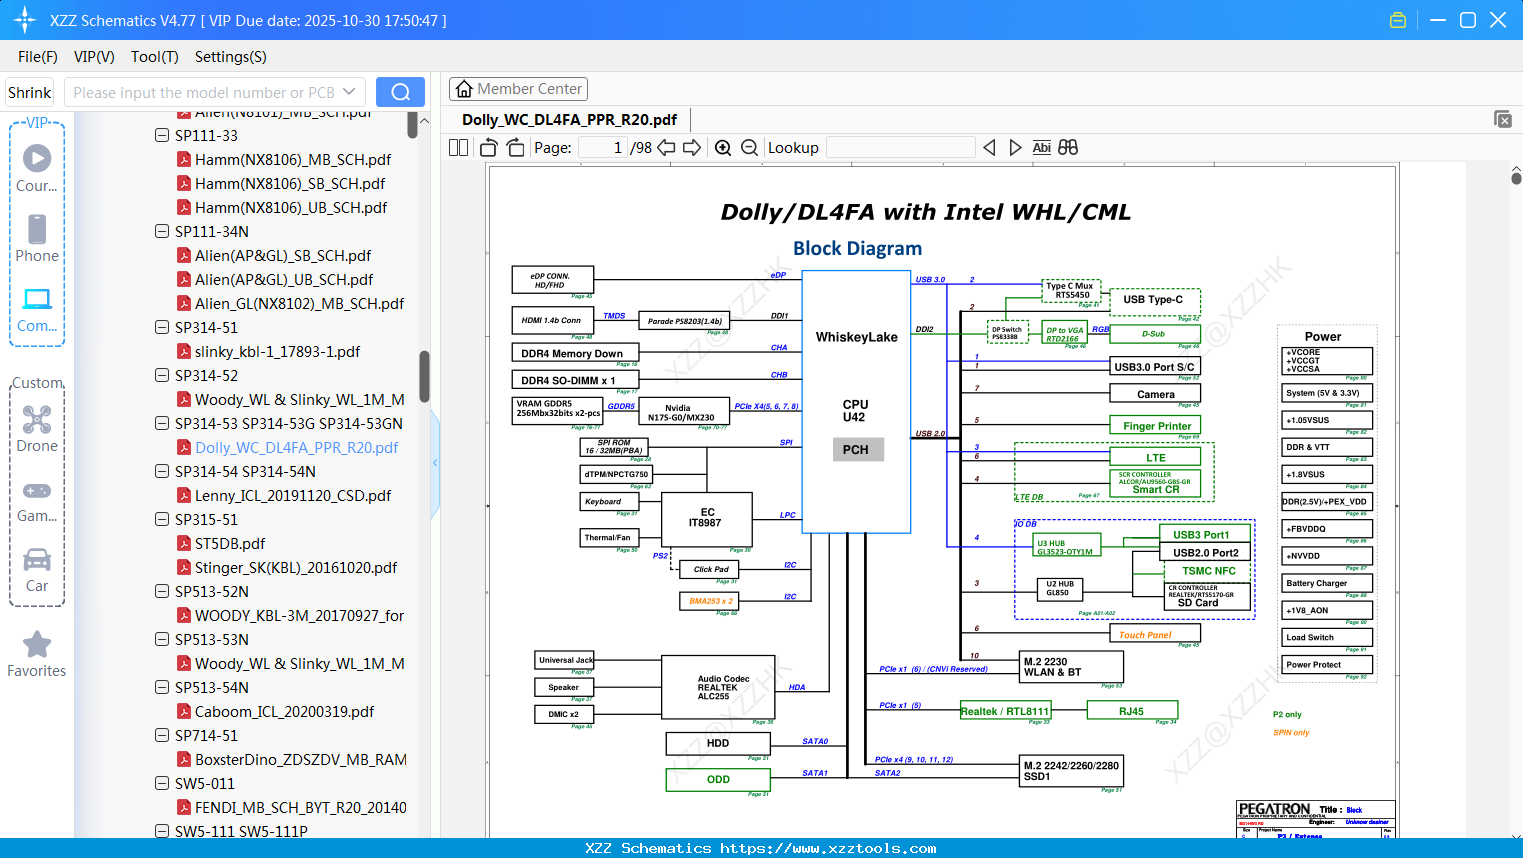The width and height of the screenshot is (1523, 858).
Task: Go to next page arrow
Action: click(x=691, y=148)
